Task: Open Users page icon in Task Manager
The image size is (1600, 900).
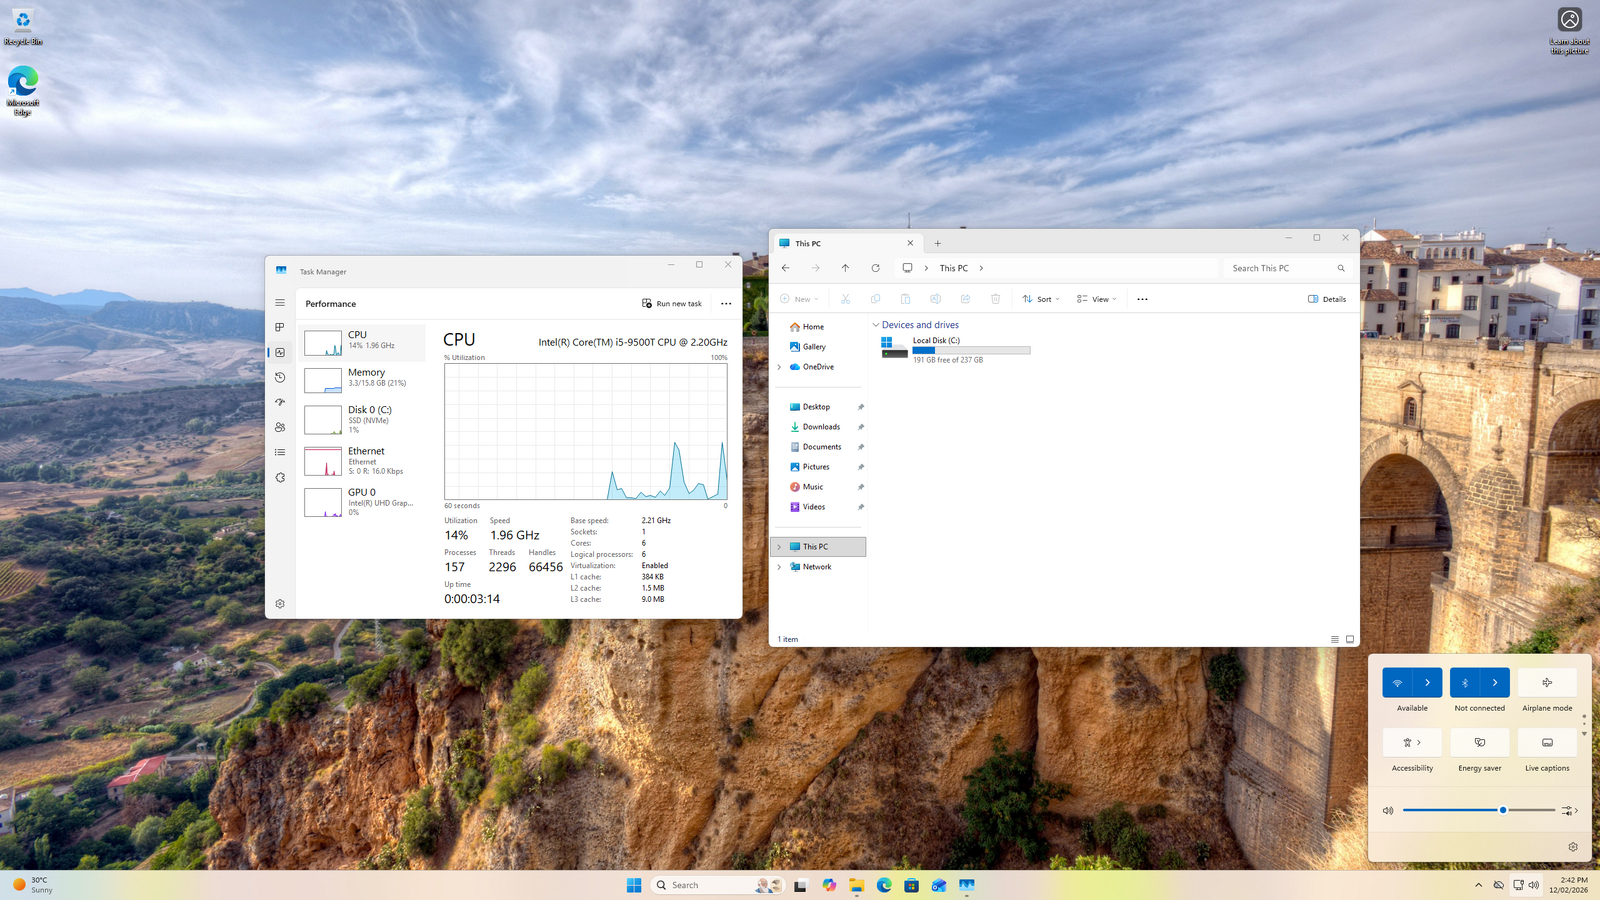Action: pyautogui.click(x=280, y=427)
